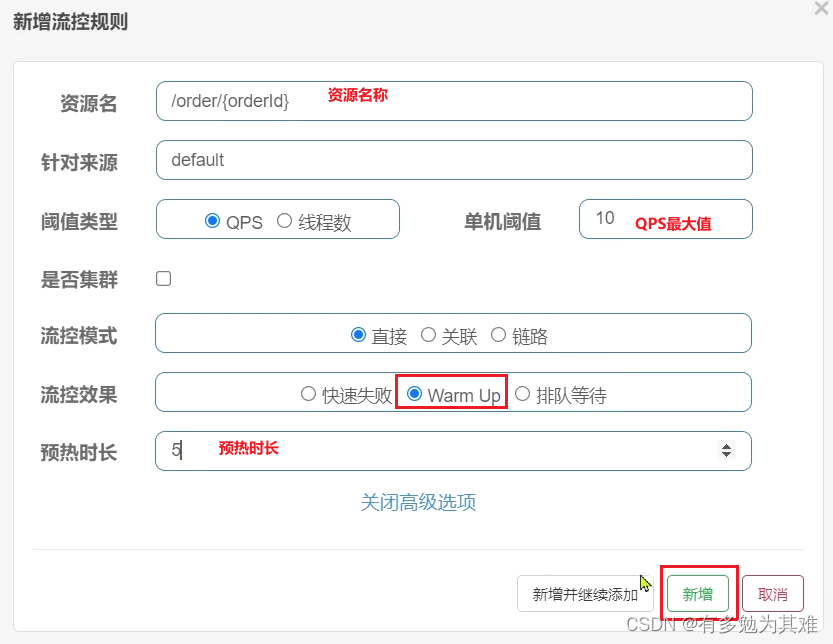Click the 流控效果 label
The width and height of the screenshot is (833, 644).
[x=79, y=395]
